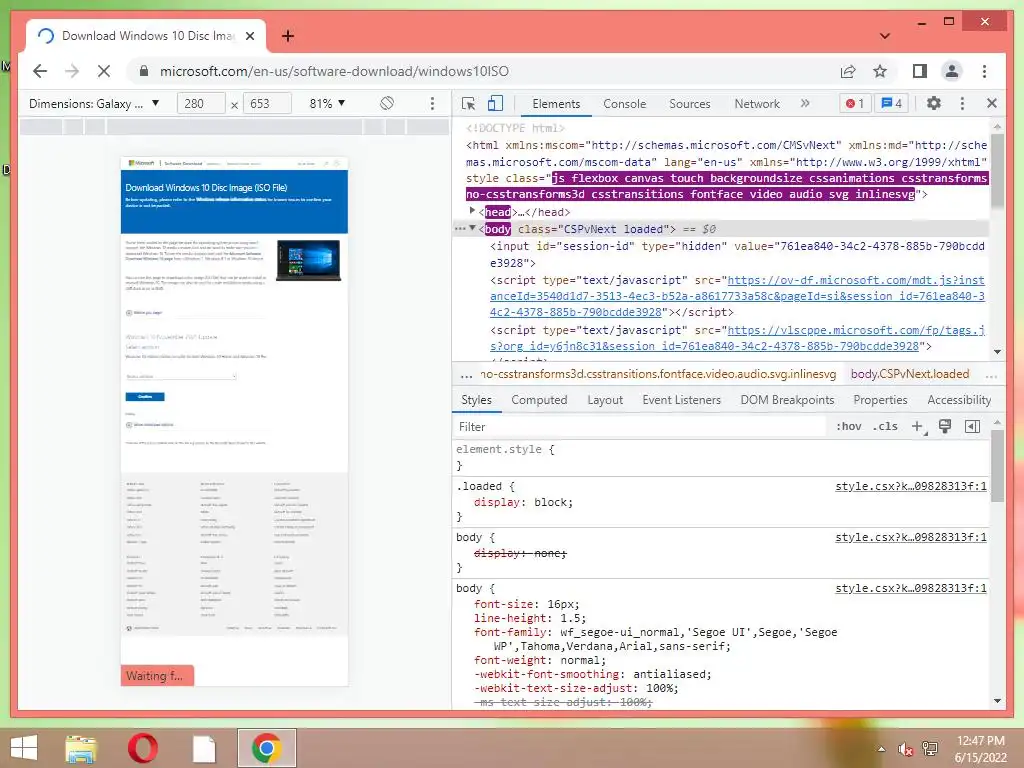Viewport: 1024px width, 768px height.
Task: Open DevTools settings gear
Action: tap(934, 103)
